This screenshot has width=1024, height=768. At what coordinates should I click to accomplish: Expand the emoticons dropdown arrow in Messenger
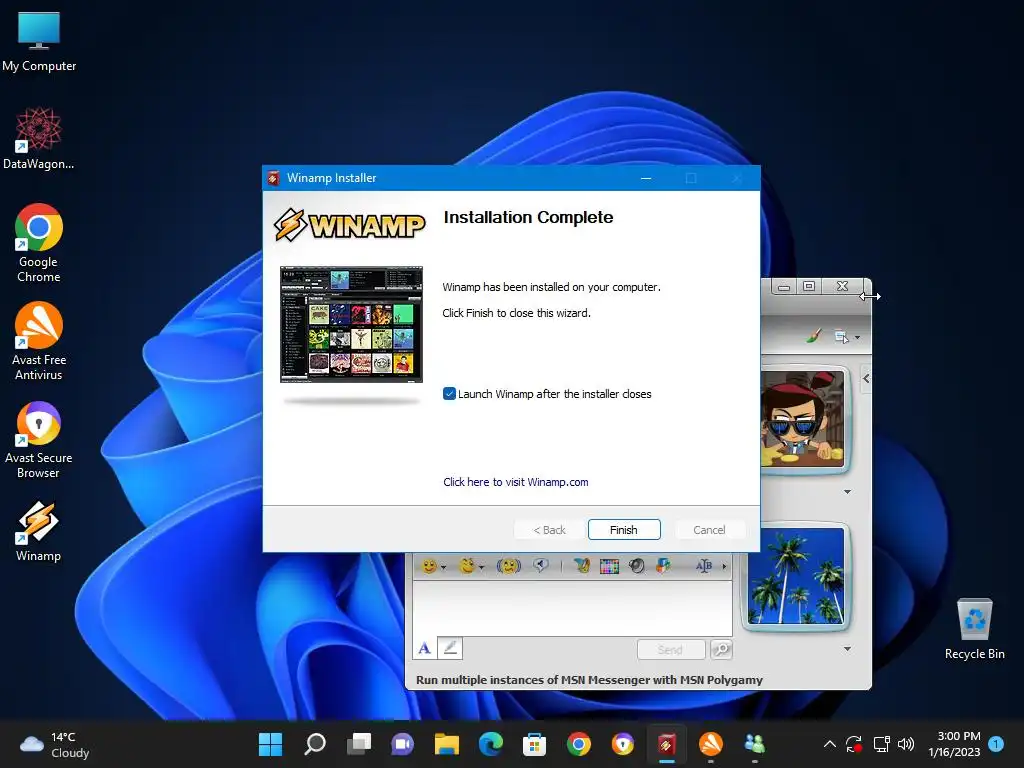coord(443,568)
